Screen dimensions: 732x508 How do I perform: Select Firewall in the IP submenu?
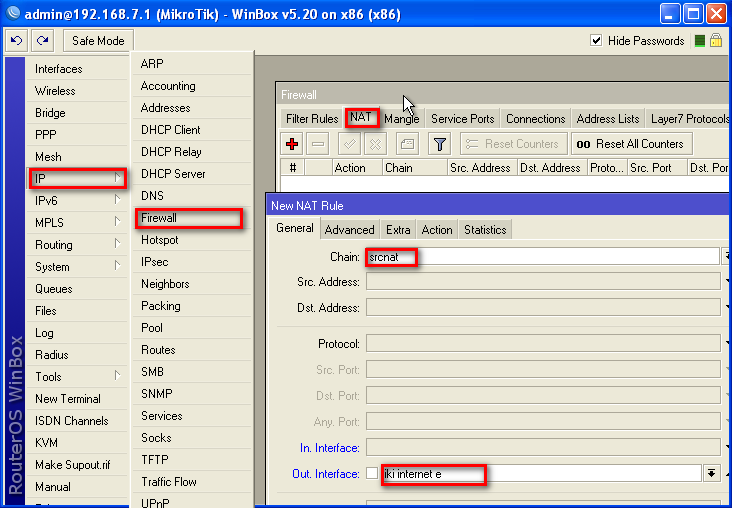pos(189,218)
